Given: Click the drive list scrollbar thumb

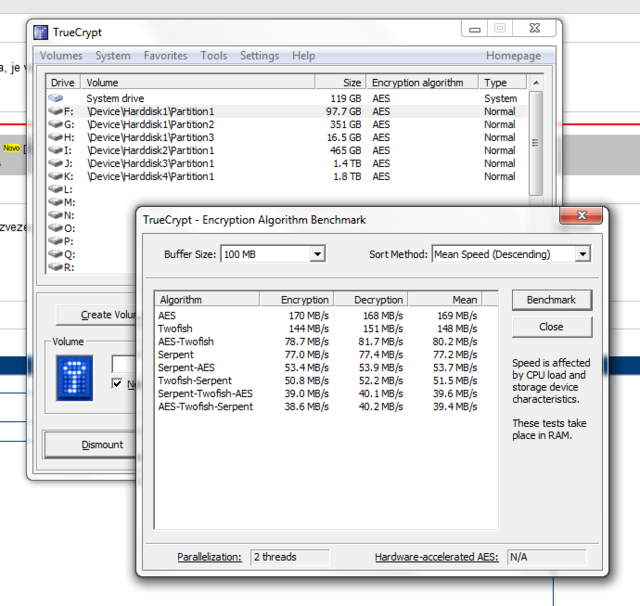Looking at the screenshot, I should pos(536,143).
